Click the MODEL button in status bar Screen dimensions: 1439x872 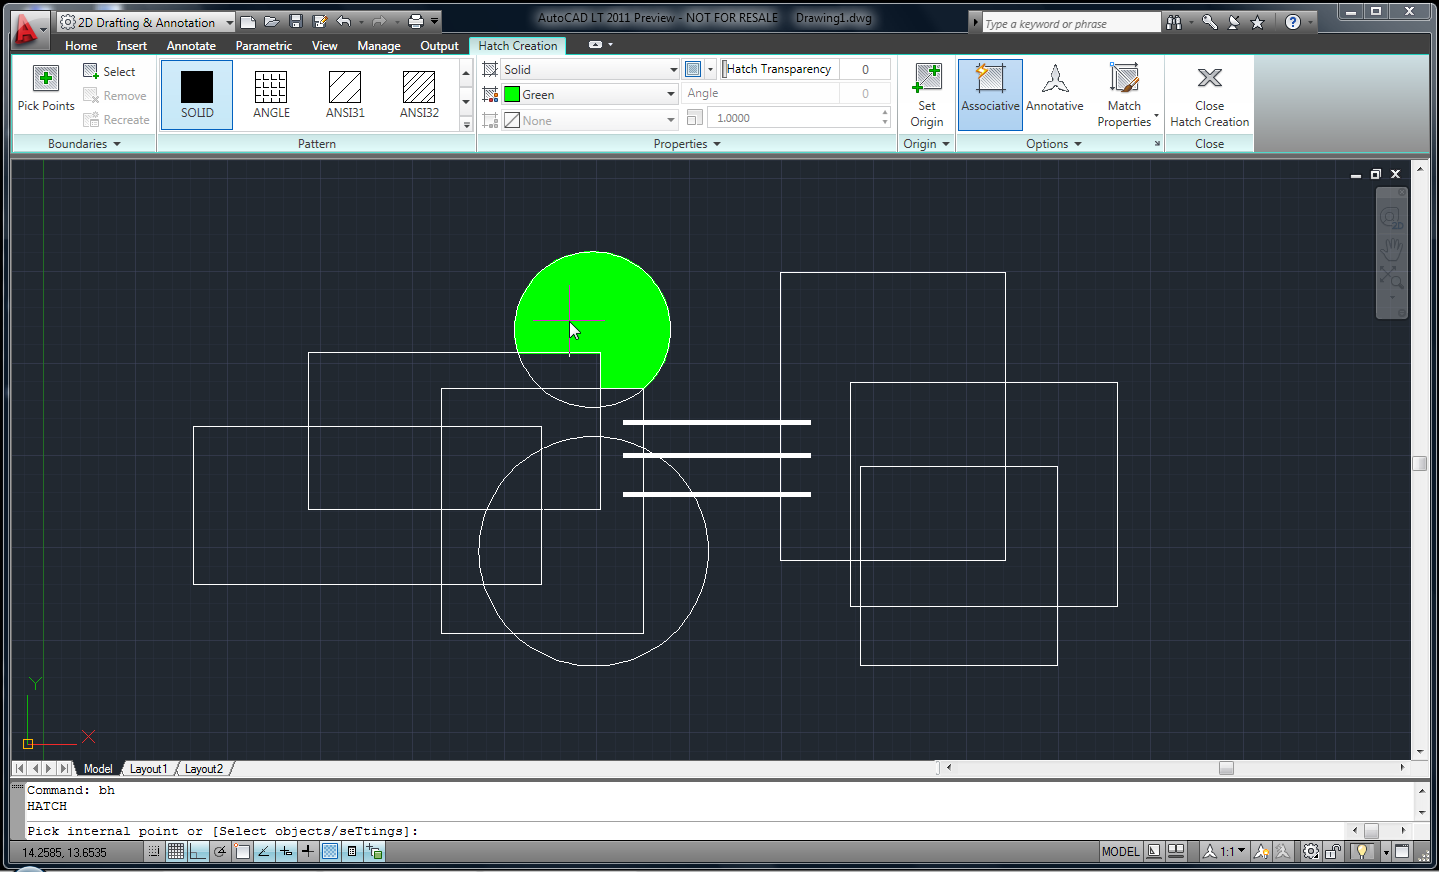click(1120, 852)
